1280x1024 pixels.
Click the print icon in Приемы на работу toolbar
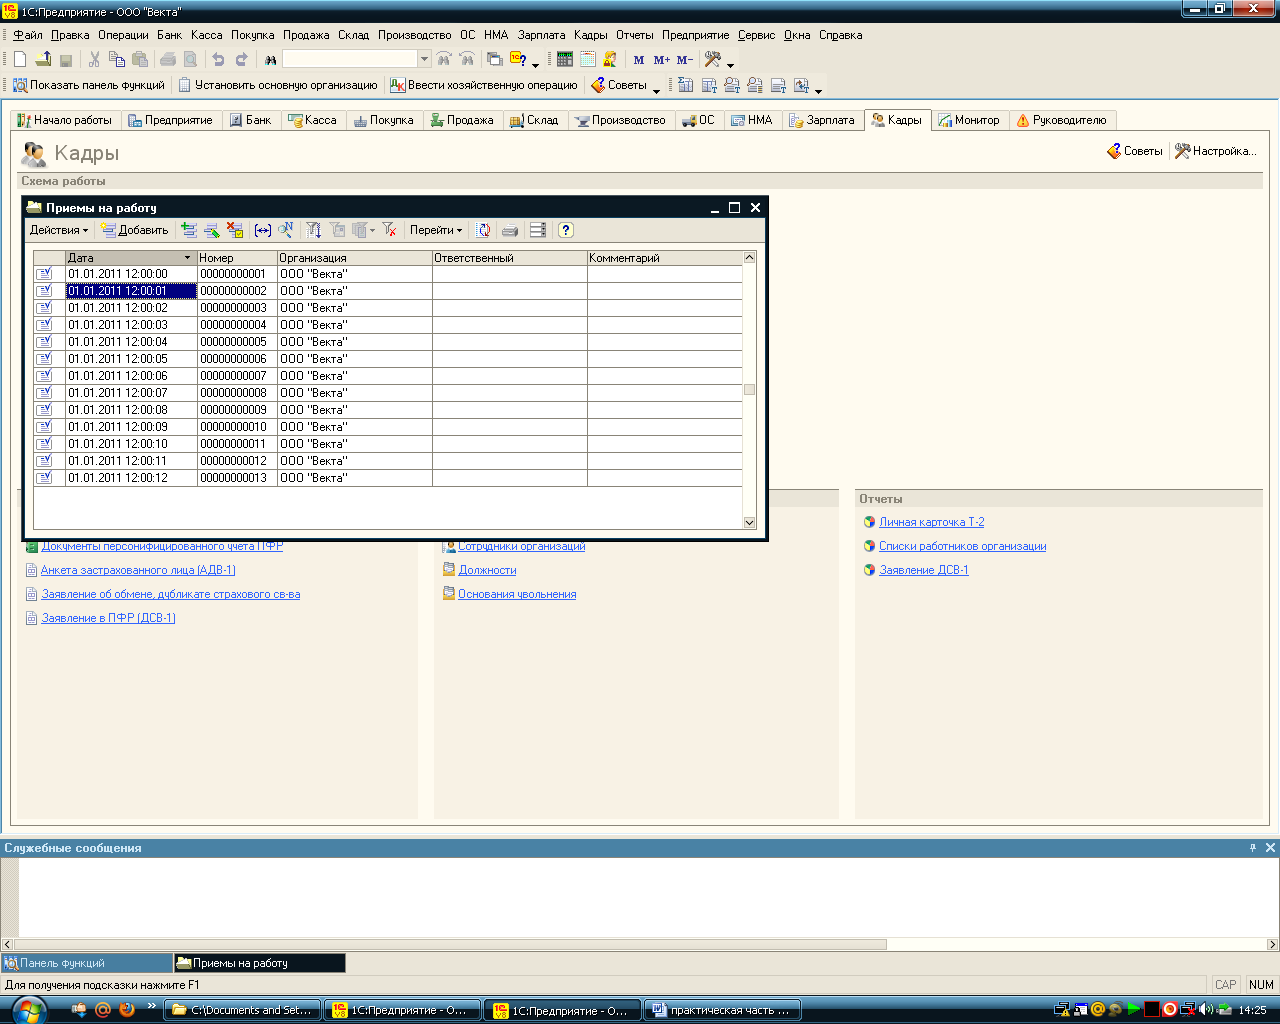pos(510,230)
